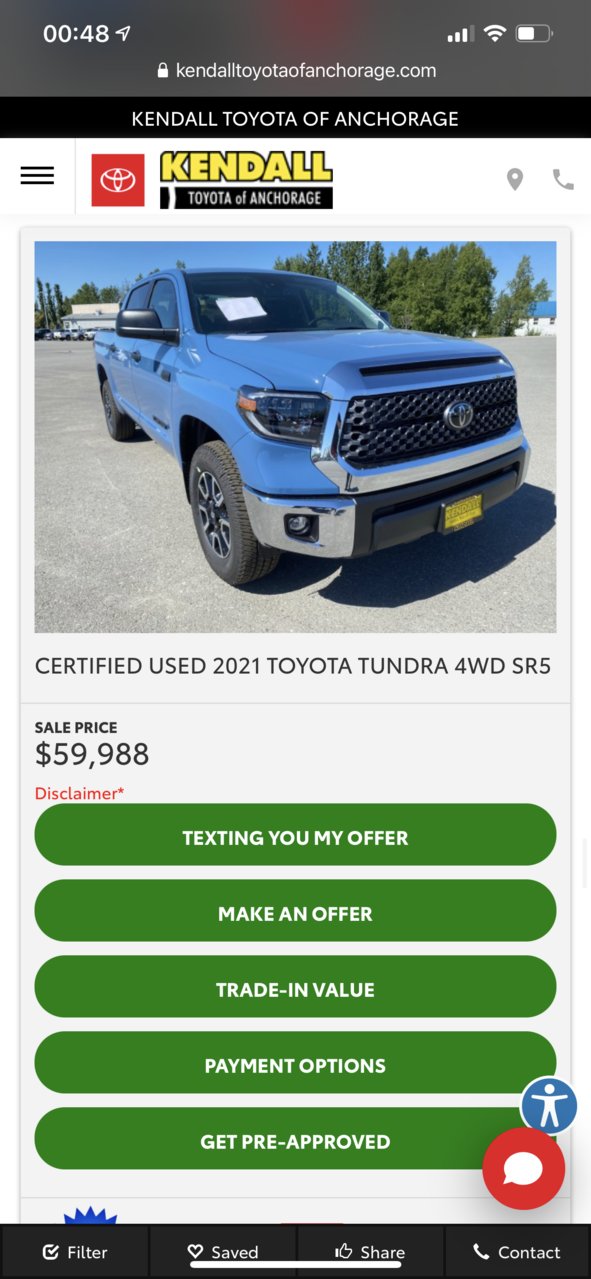Image resolution: width=591 pixels, height=1279 pixels.
Task: Open Certified Used 2021 Toyota Tundra listing title
Action: [x=293, y=666]
